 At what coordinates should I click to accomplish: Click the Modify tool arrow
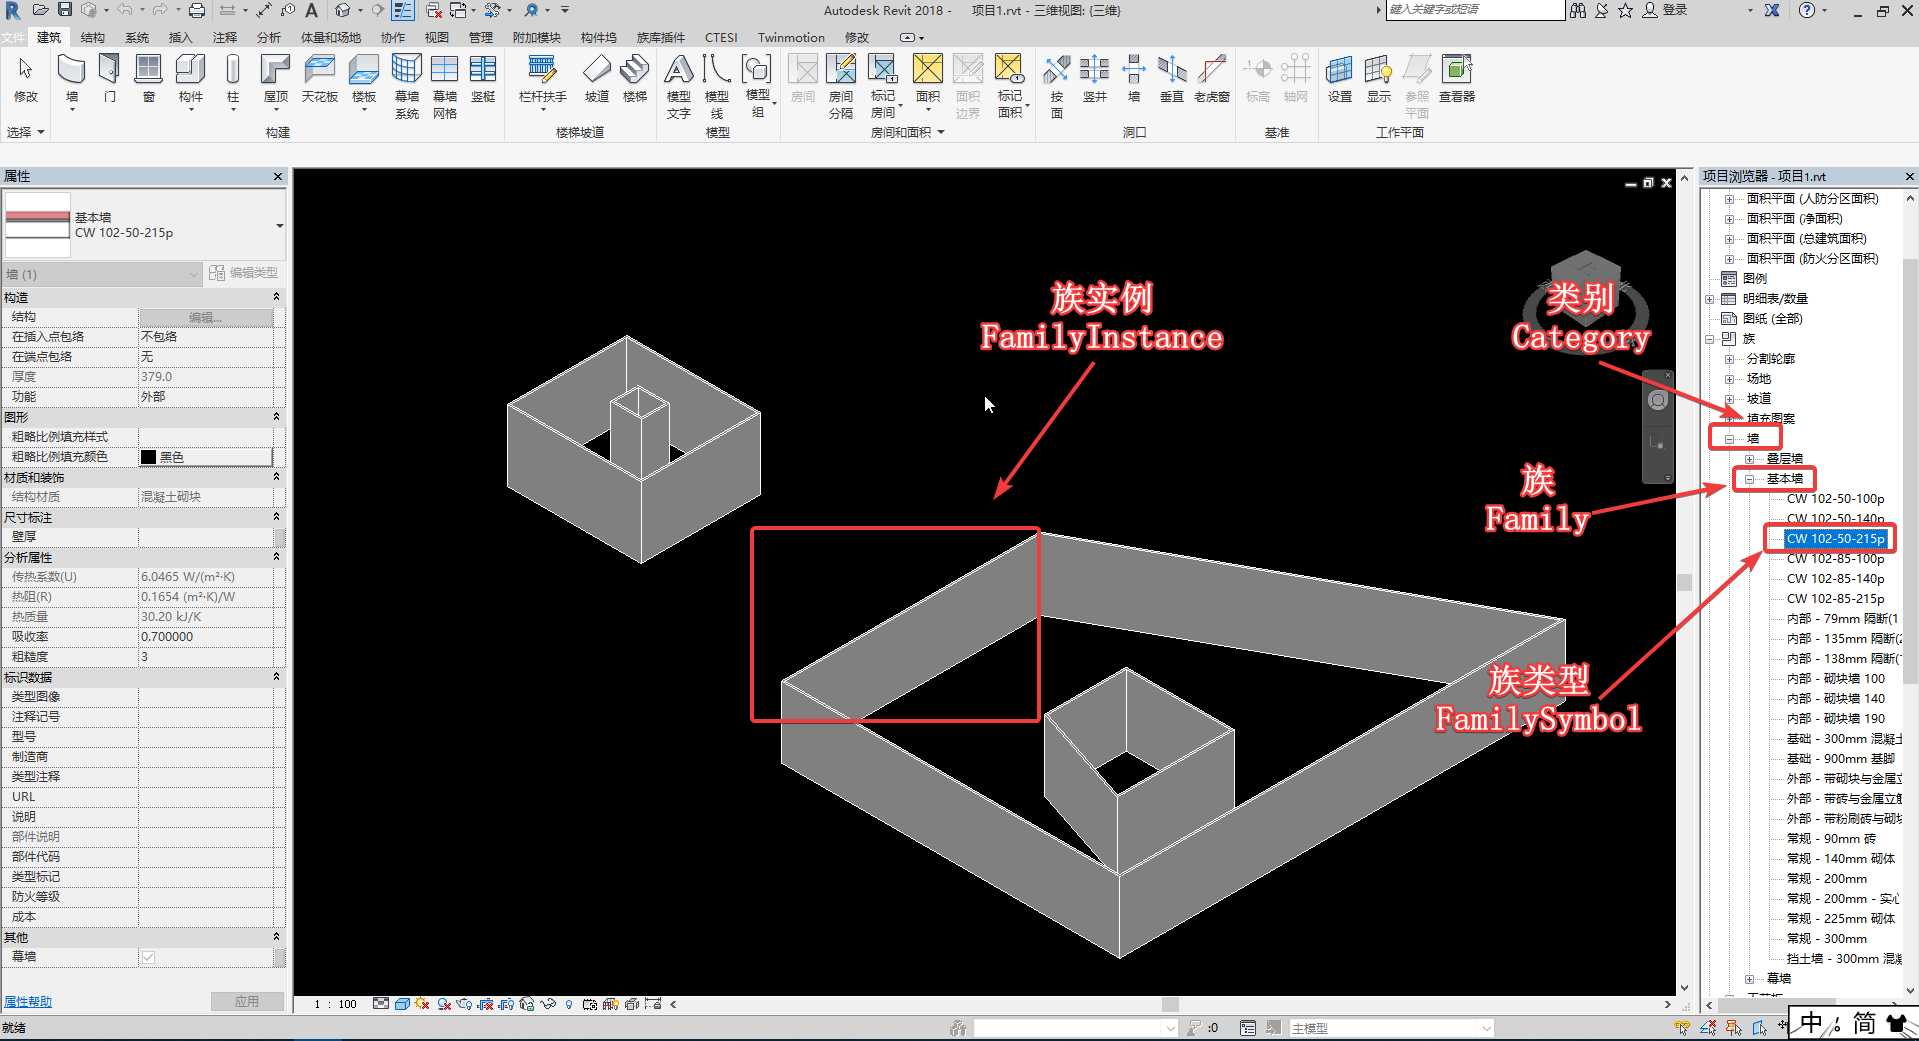[x=26, y=80]
